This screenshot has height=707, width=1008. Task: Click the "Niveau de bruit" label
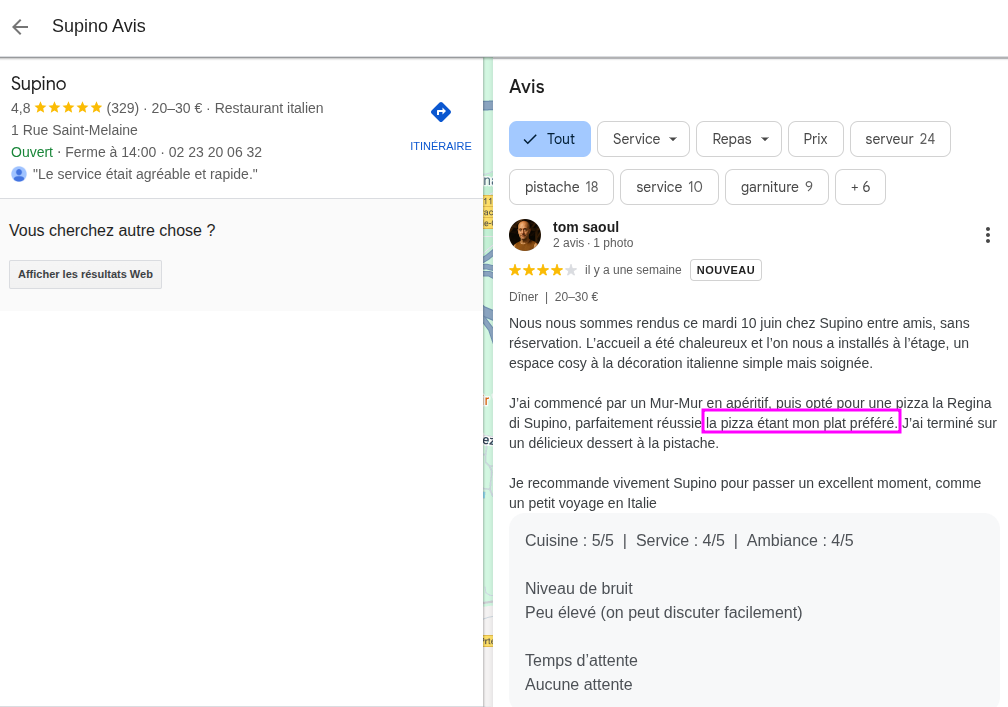click(579, 589)
